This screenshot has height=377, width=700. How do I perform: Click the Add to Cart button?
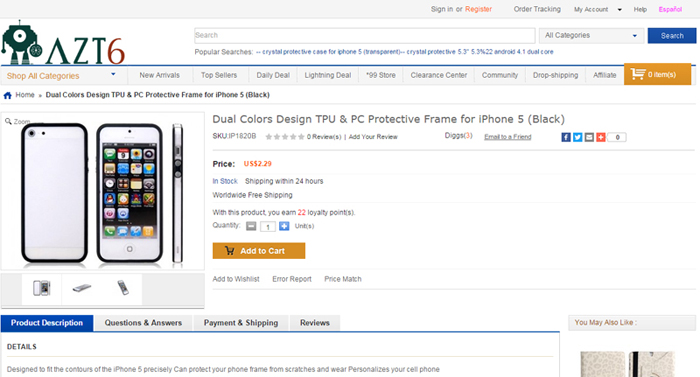[x=259, y=251]
